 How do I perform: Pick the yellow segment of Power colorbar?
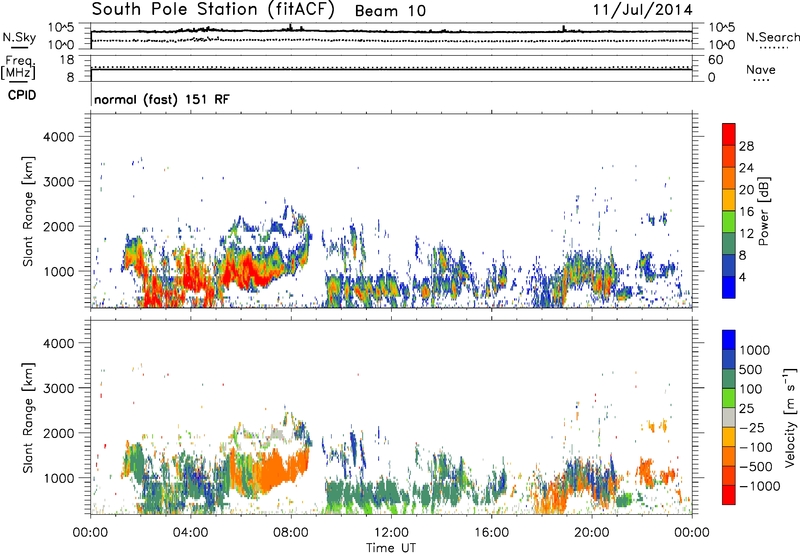tap(729, 200)
